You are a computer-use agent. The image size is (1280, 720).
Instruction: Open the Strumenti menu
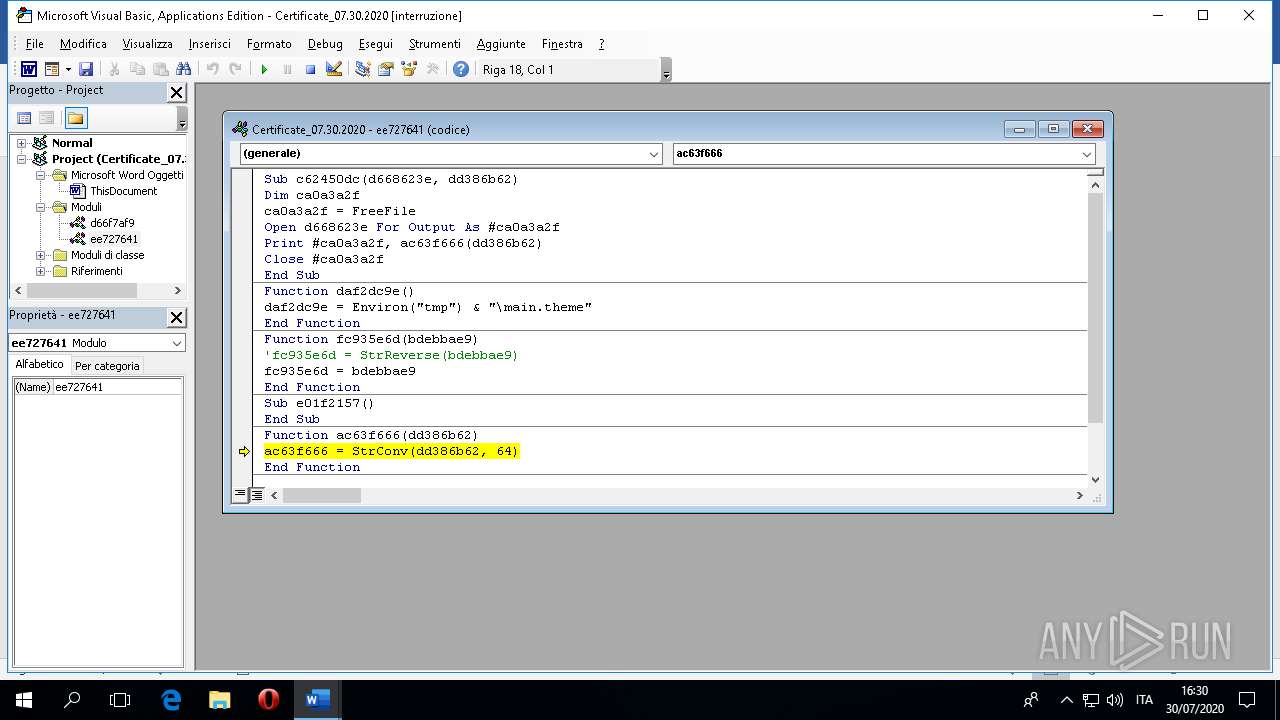click(435, 44)
